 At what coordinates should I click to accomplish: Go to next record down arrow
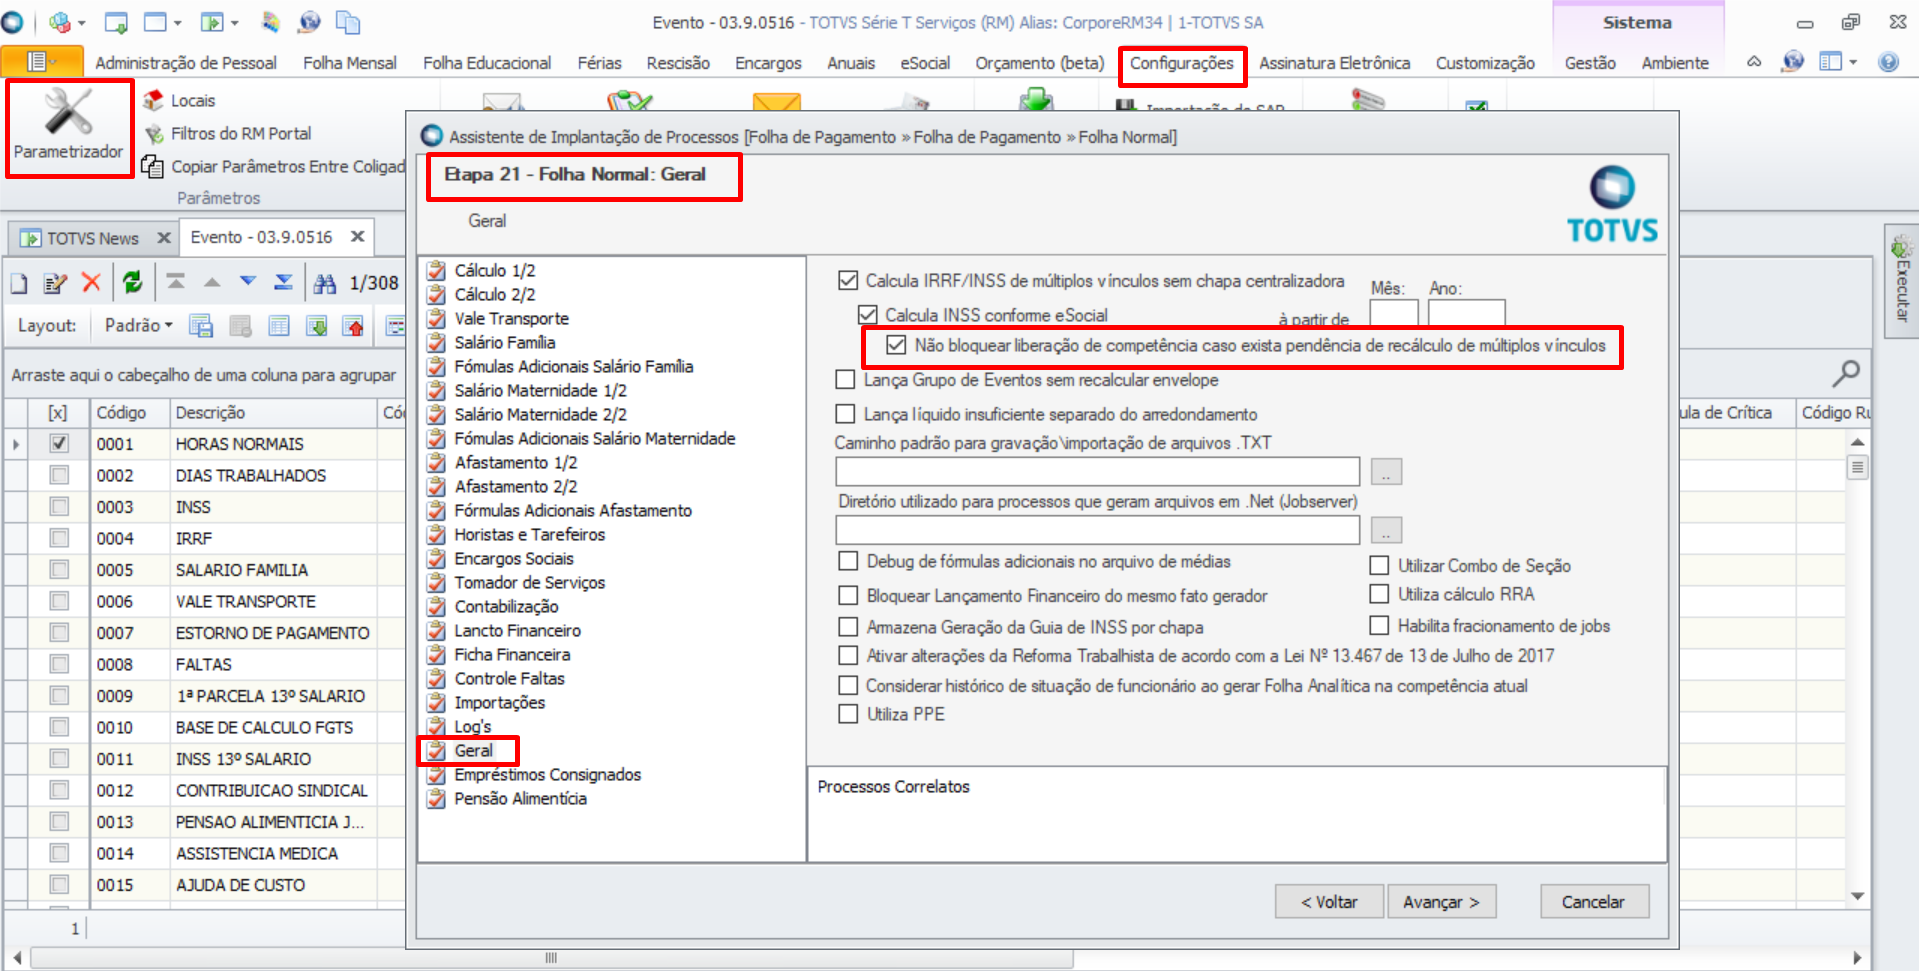point(248,283)
